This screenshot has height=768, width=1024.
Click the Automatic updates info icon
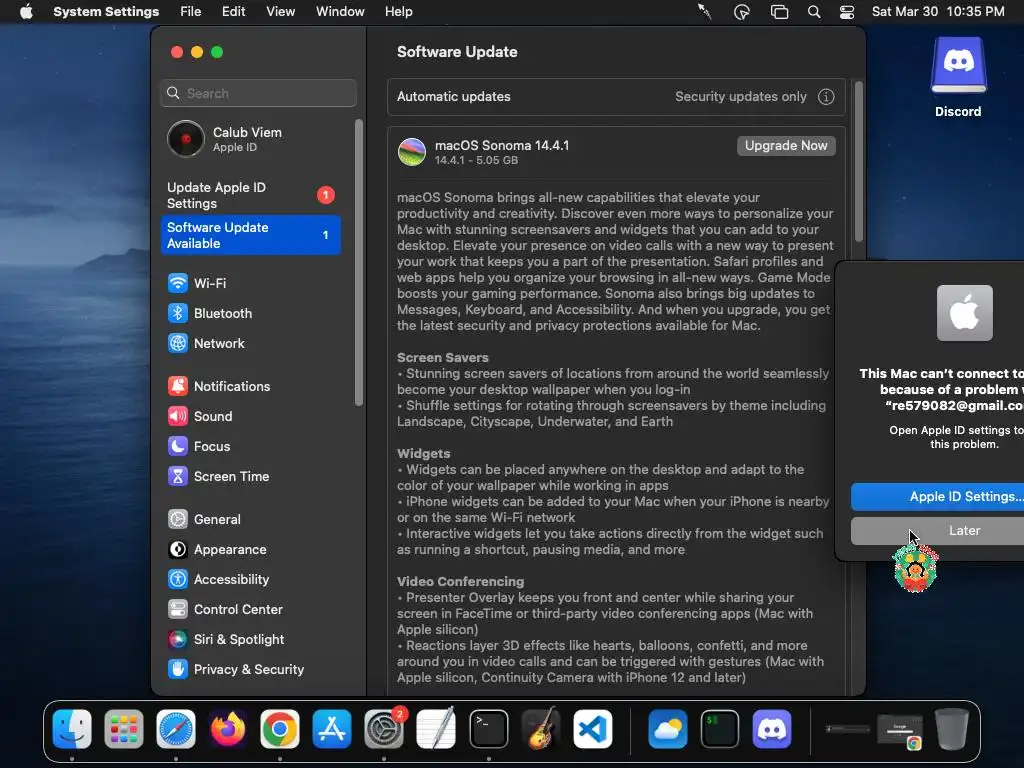[x=826, y=97]
